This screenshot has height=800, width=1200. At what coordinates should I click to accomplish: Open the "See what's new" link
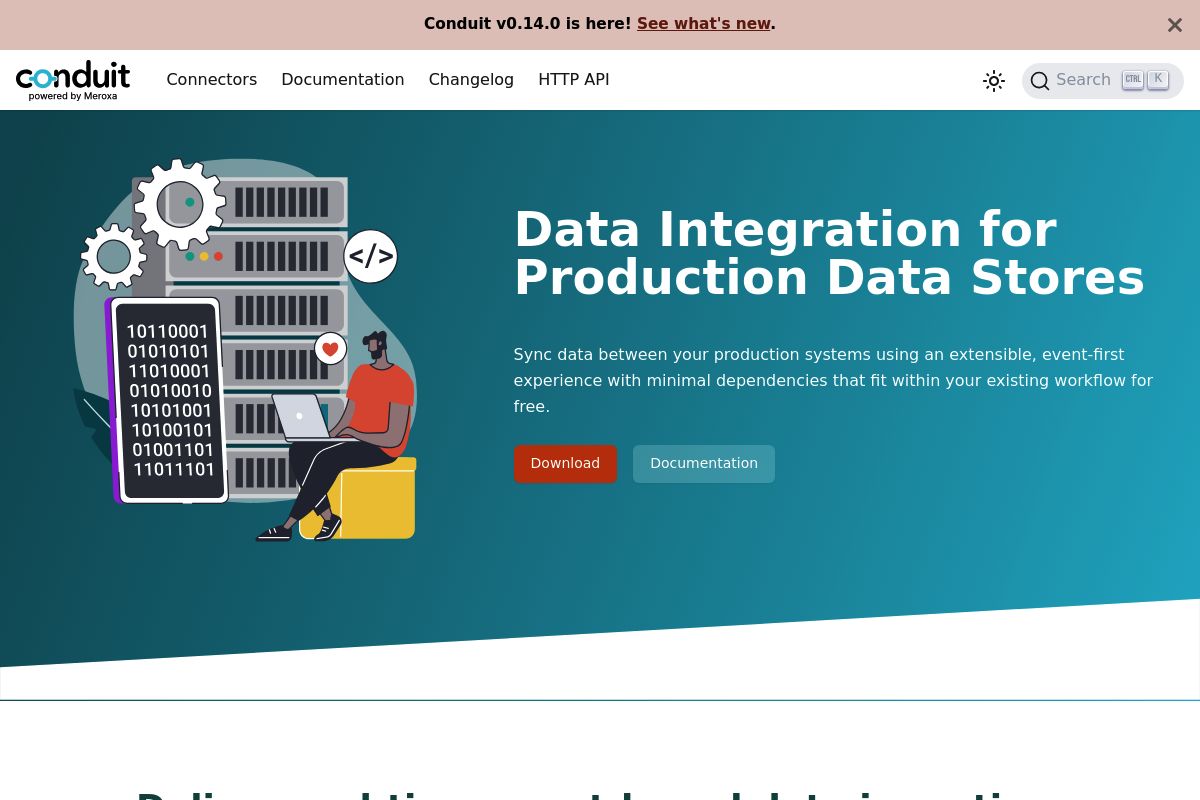[x=704, y=24]
